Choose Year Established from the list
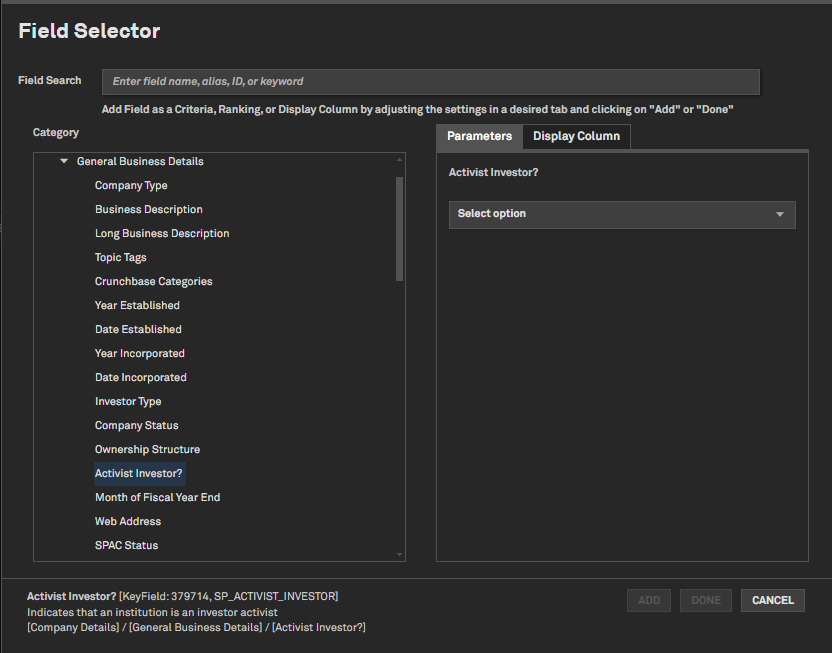This screenshot has width=832, height=653. point(137,305)
